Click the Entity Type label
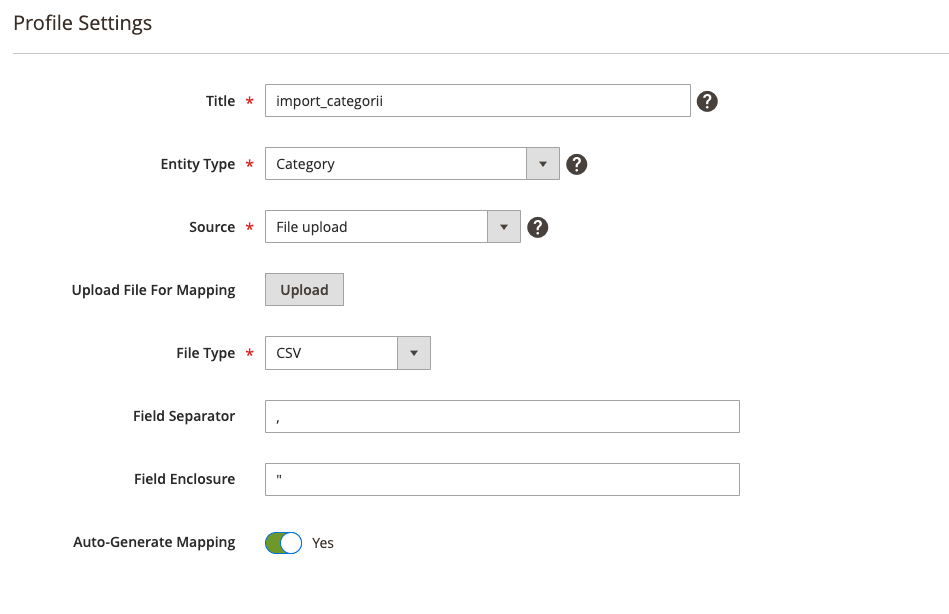This screenshot has width=949, height=614. 198,164
